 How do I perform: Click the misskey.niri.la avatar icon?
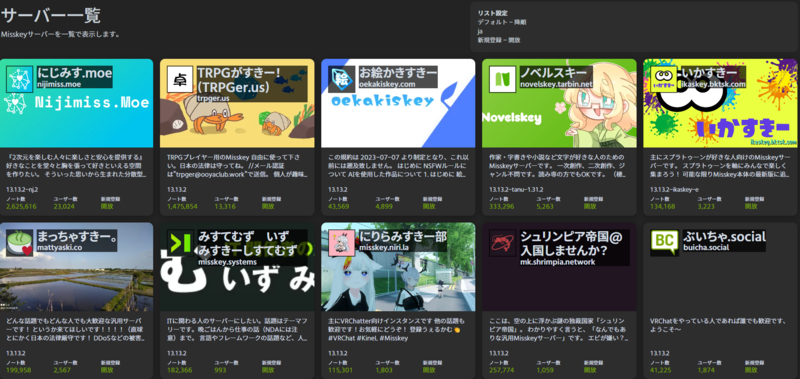pos(341,243)
